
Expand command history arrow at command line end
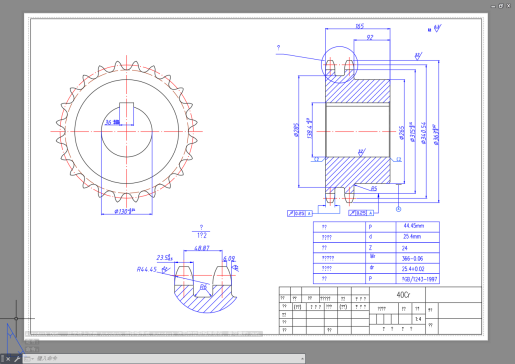[302, 359]
